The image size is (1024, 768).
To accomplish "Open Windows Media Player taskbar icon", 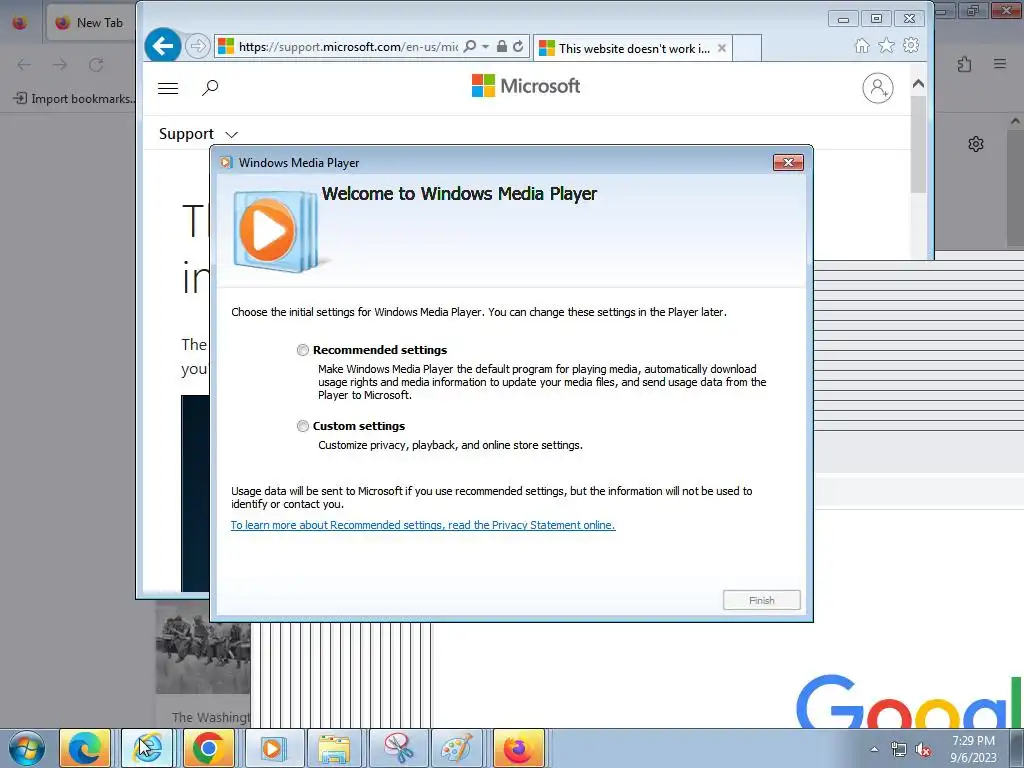I will [x=272, y=748].
